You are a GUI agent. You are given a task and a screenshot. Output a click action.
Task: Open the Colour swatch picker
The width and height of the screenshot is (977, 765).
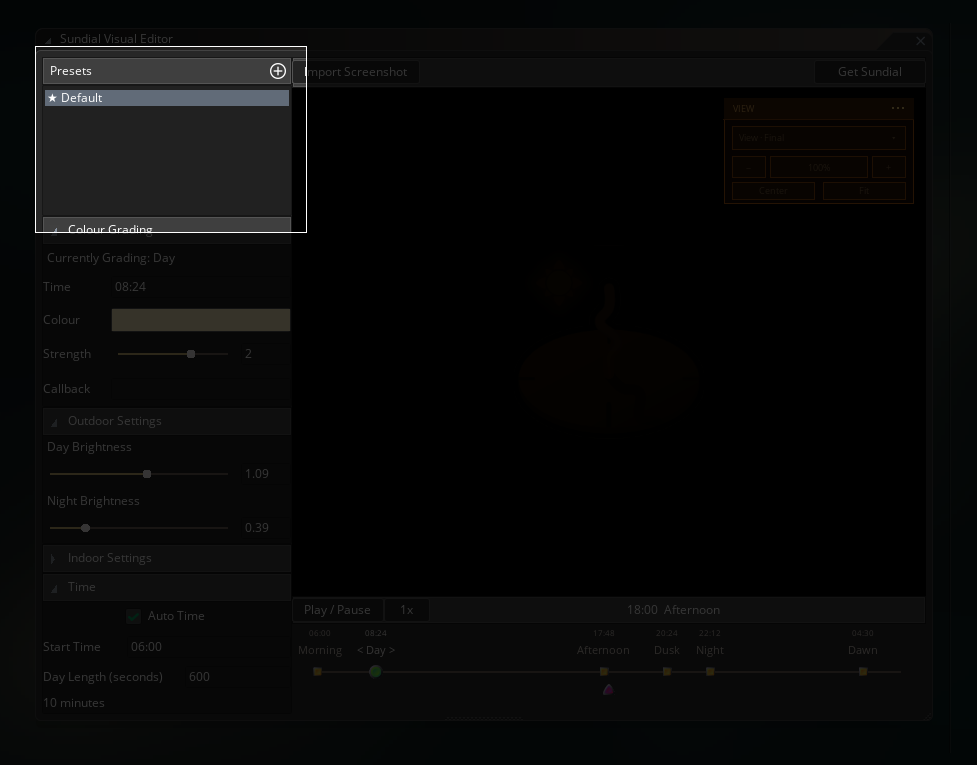coord(201,320)
